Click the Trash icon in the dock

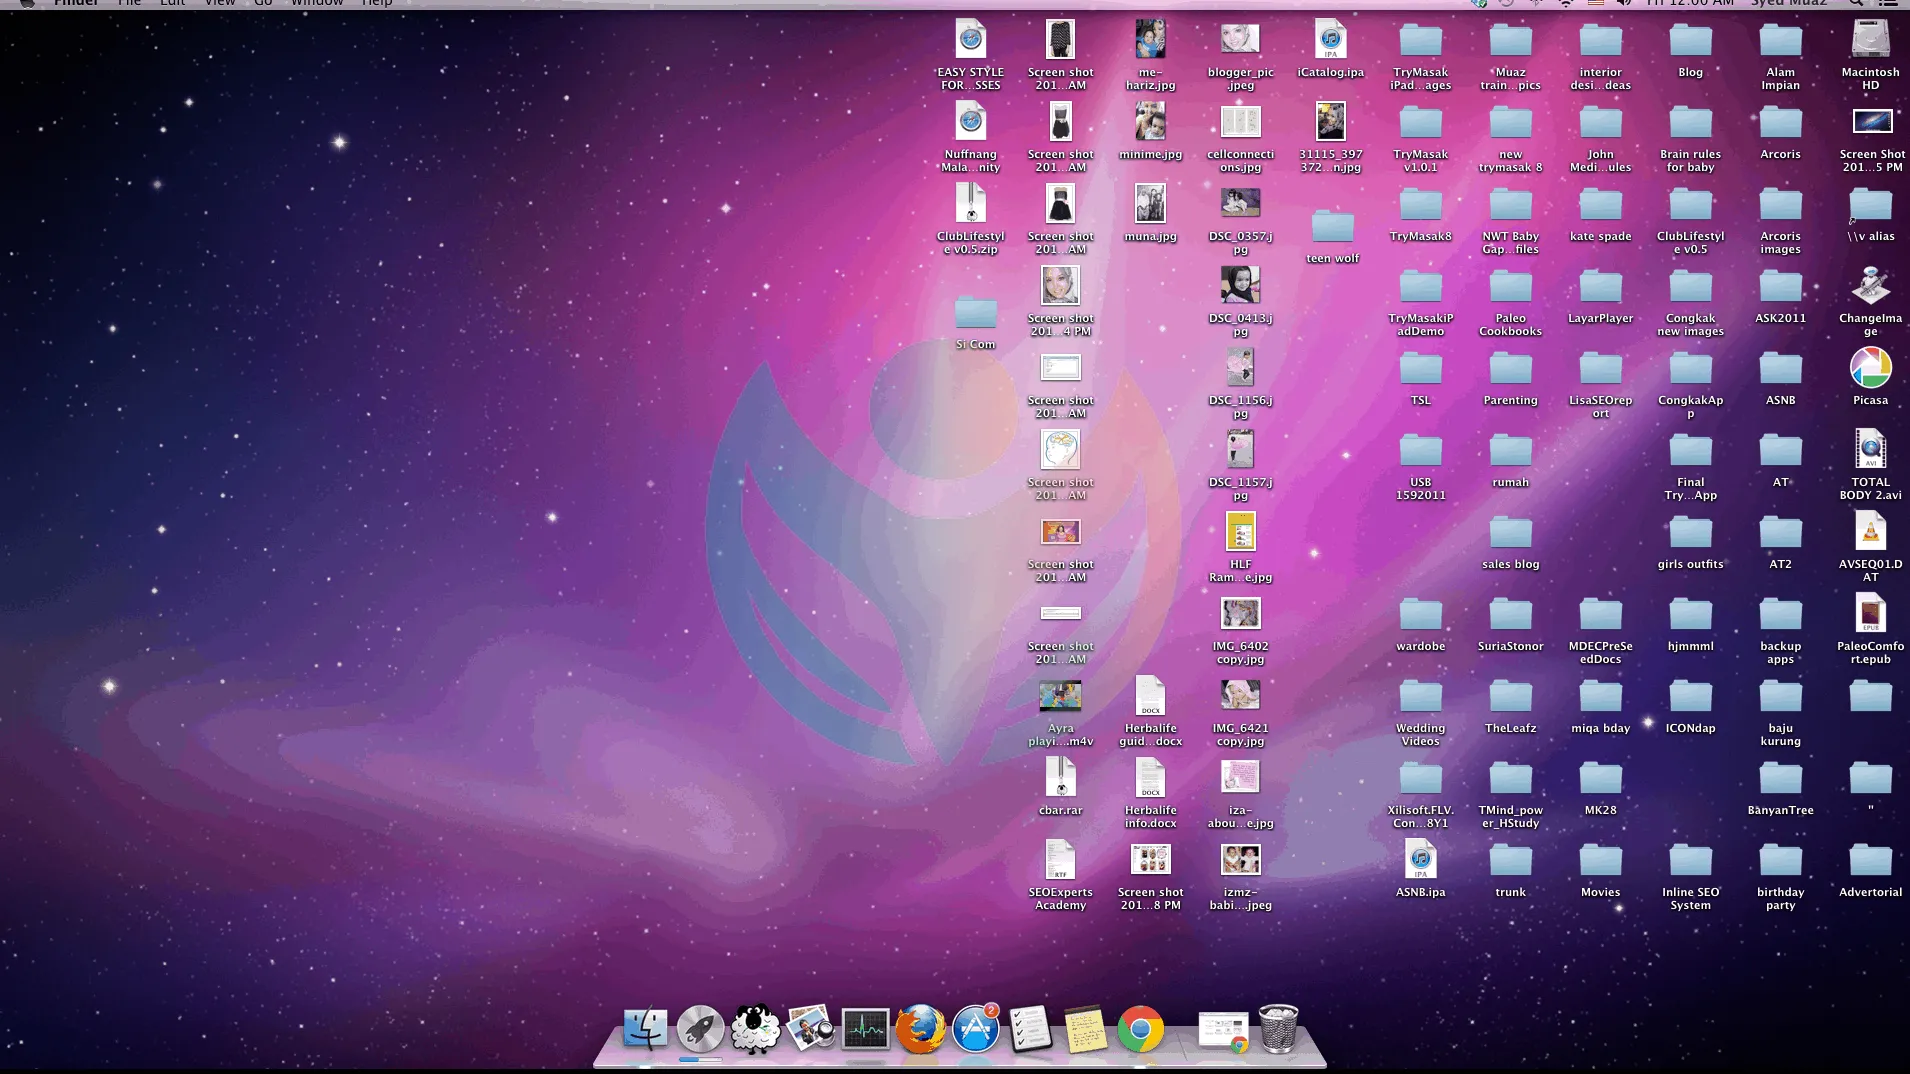pyautogui.click(x=1278, y=1029)
